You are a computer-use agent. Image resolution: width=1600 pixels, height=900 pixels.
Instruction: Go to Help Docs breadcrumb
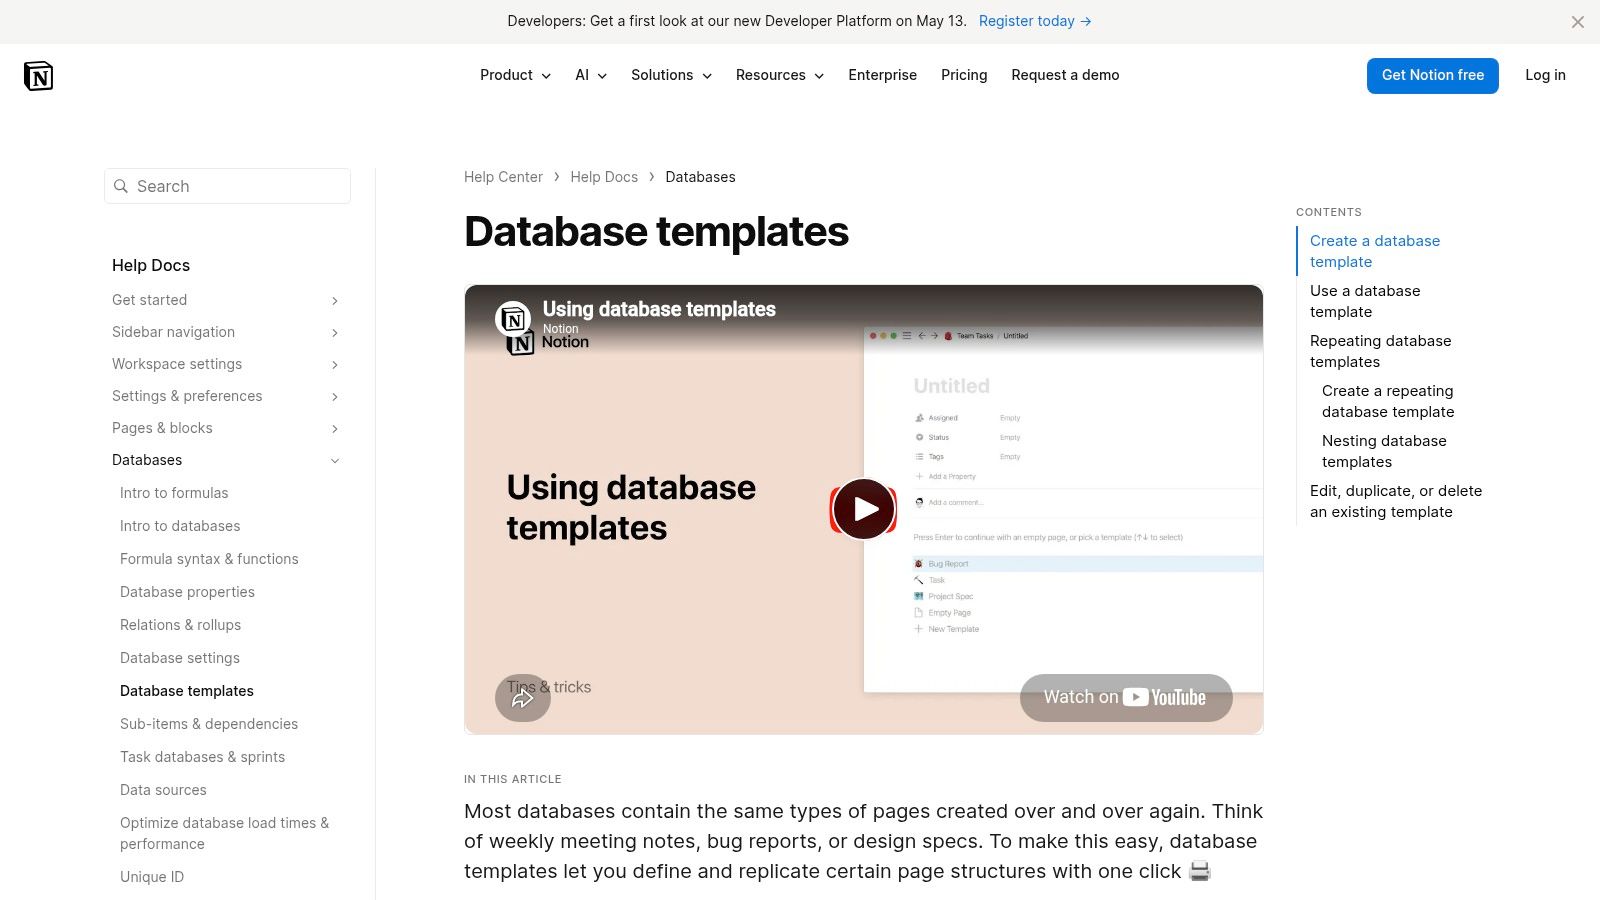(604, 177)
